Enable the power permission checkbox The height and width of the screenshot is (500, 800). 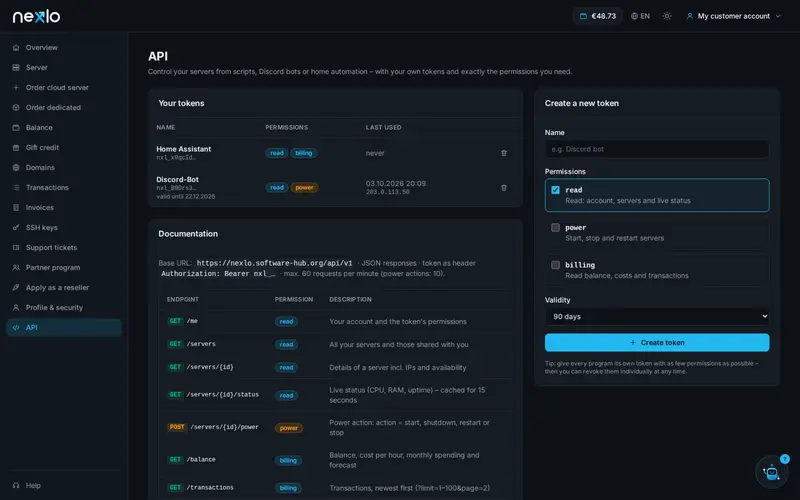tap(555, 228)
